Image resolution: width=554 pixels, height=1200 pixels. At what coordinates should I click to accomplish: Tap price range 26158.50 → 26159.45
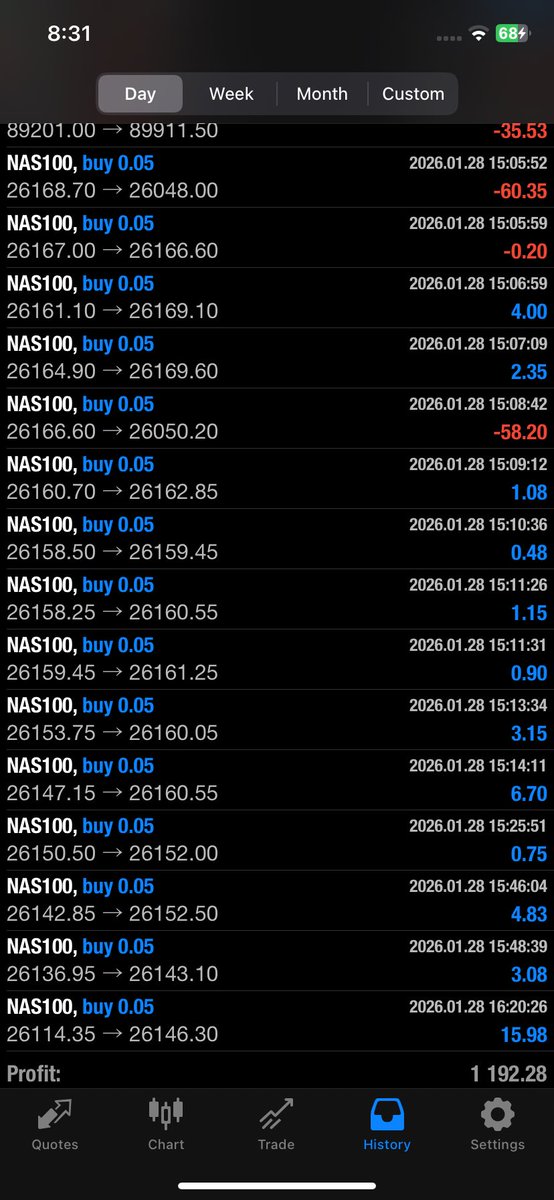[x=112, y=552]
